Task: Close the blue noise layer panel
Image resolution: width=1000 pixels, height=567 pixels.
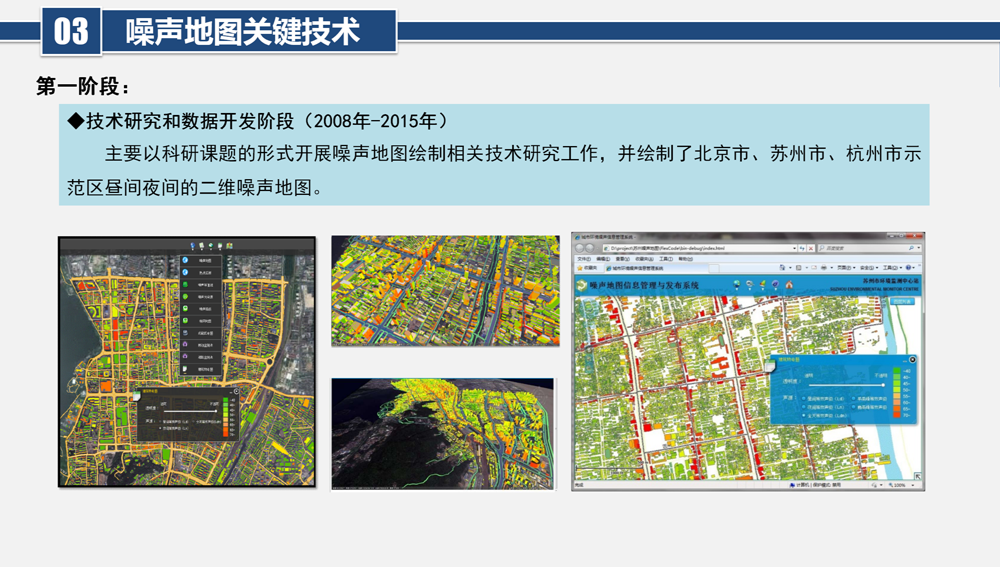Action: (912, 359)
